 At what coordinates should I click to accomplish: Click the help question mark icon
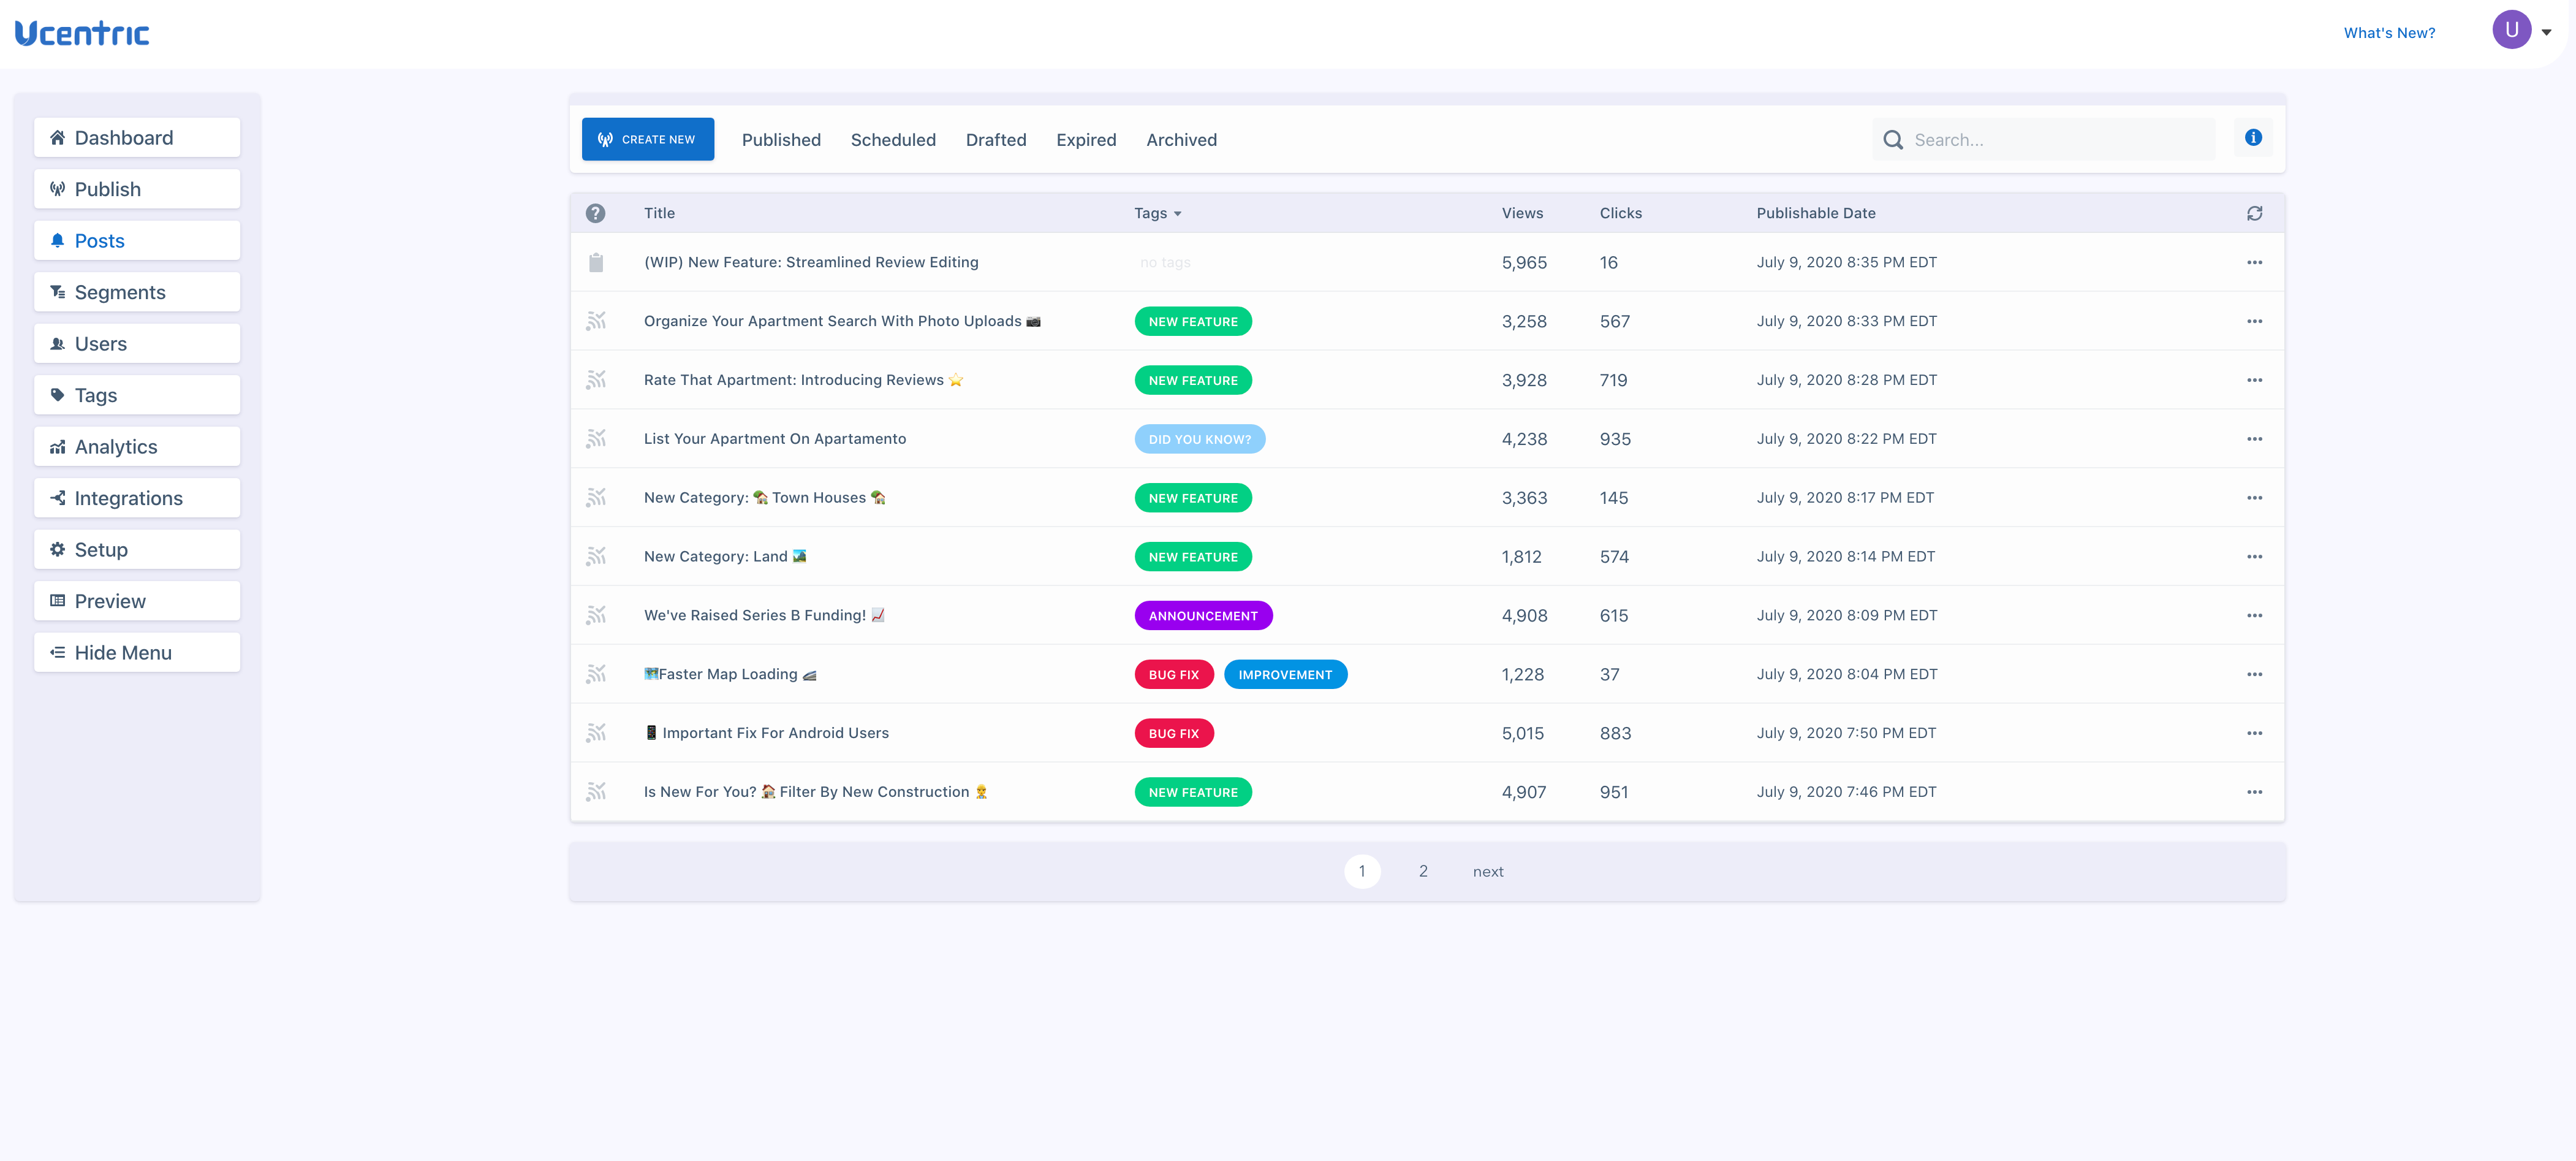pos(595,213)
